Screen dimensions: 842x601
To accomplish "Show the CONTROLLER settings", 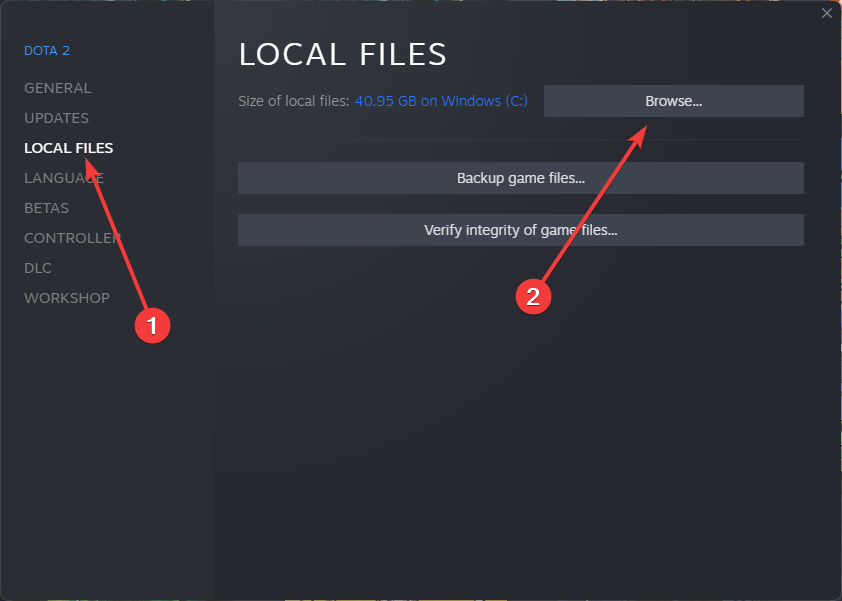I will point(72,238).
